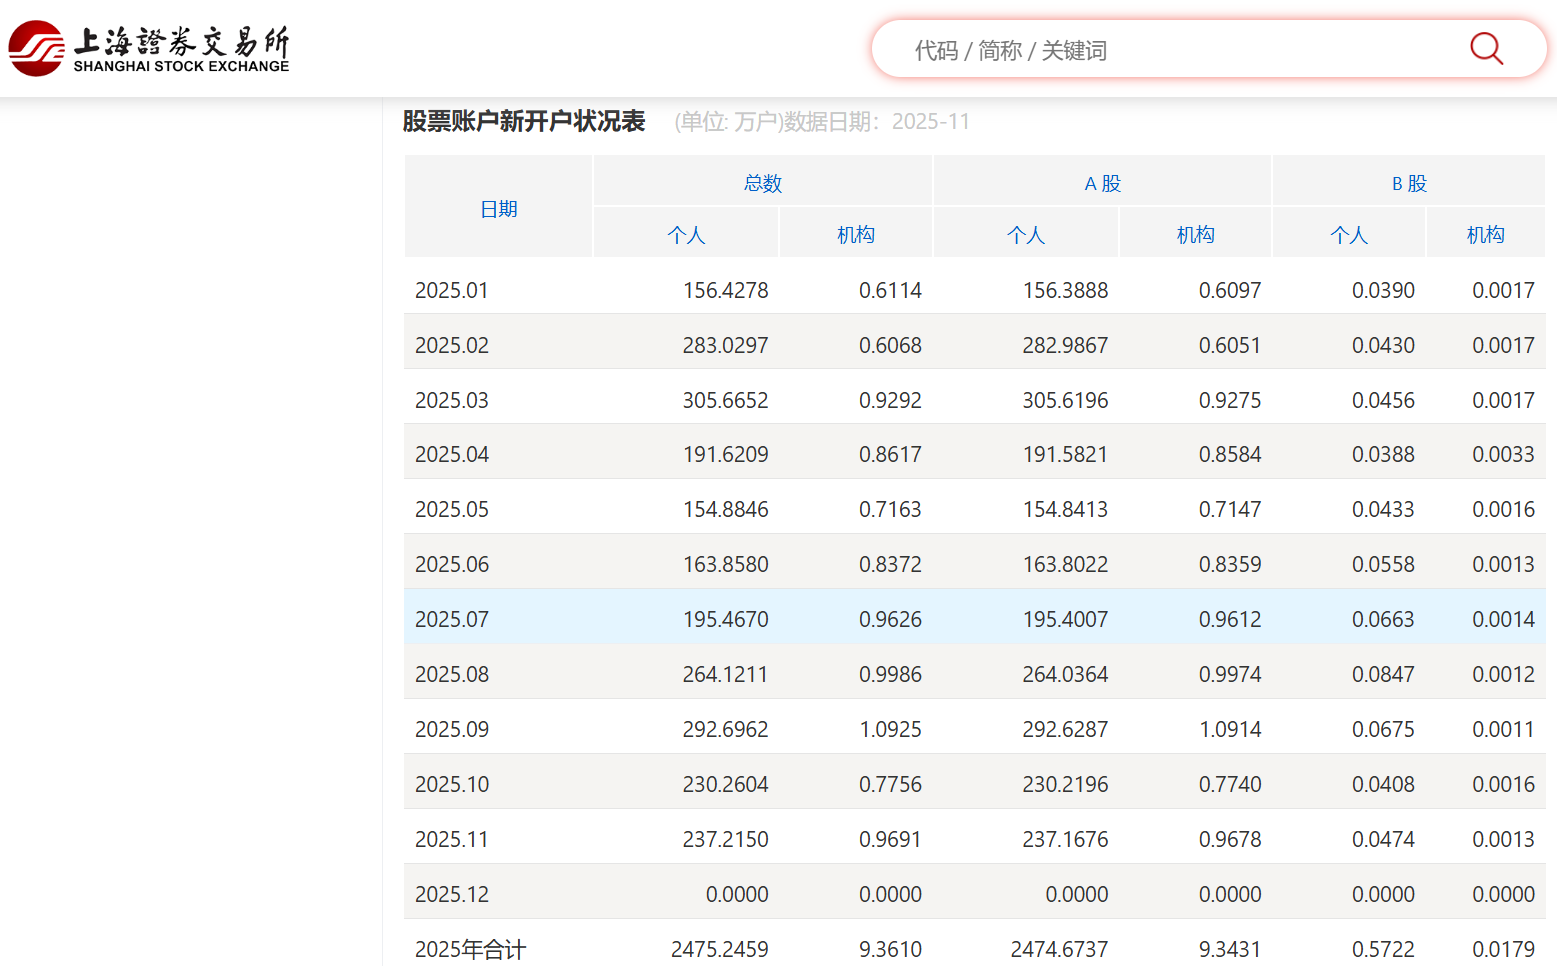Select the 2025.01 date row cell
The width and height of the screenshot is (1557, 966).
pyautogui.click(x=452, y=291)
